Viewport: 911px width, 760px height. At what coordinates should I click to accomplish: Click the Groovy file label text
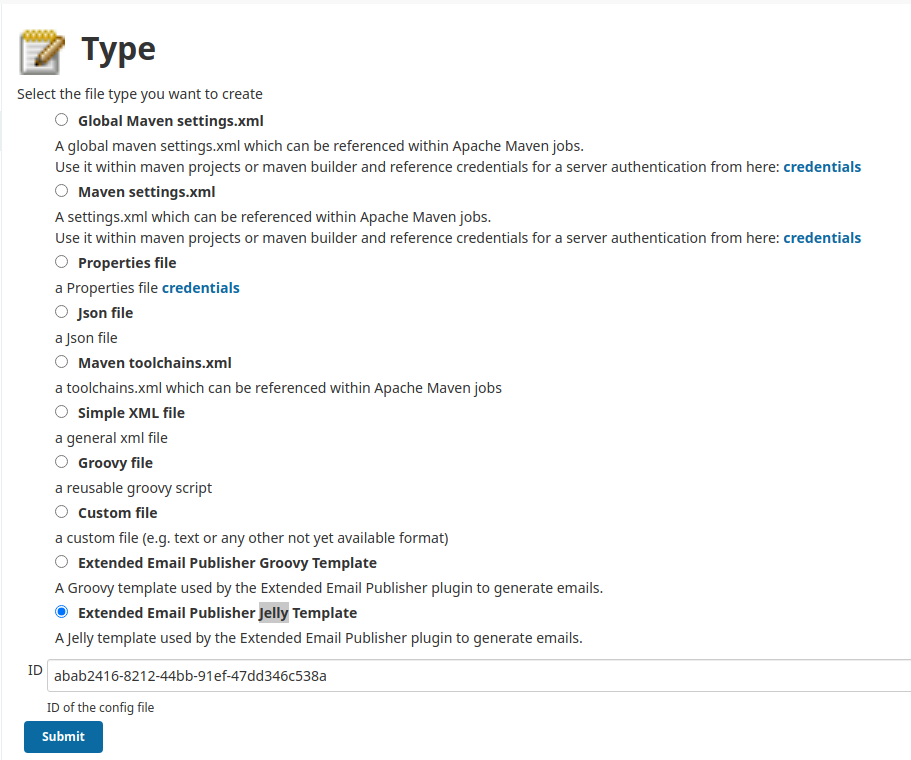[115, 463]
